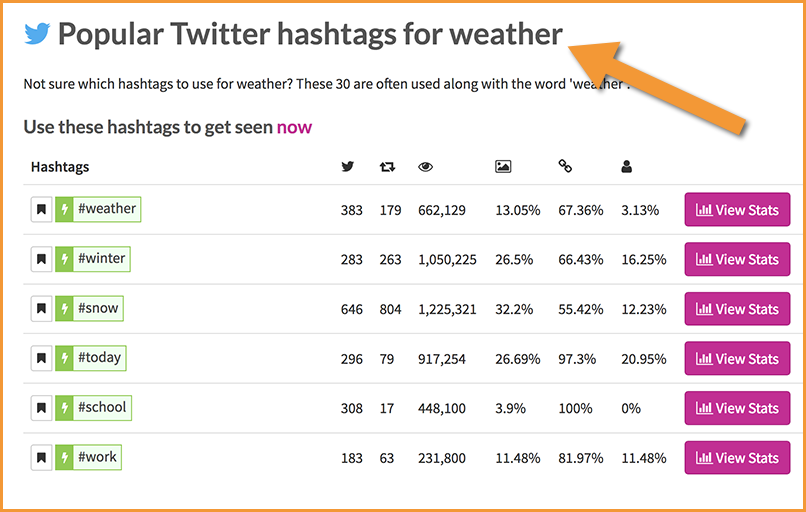Screen dimensions: 806x512
Task: Click the bookmark icon beside #today
Action: pos(42,358)
